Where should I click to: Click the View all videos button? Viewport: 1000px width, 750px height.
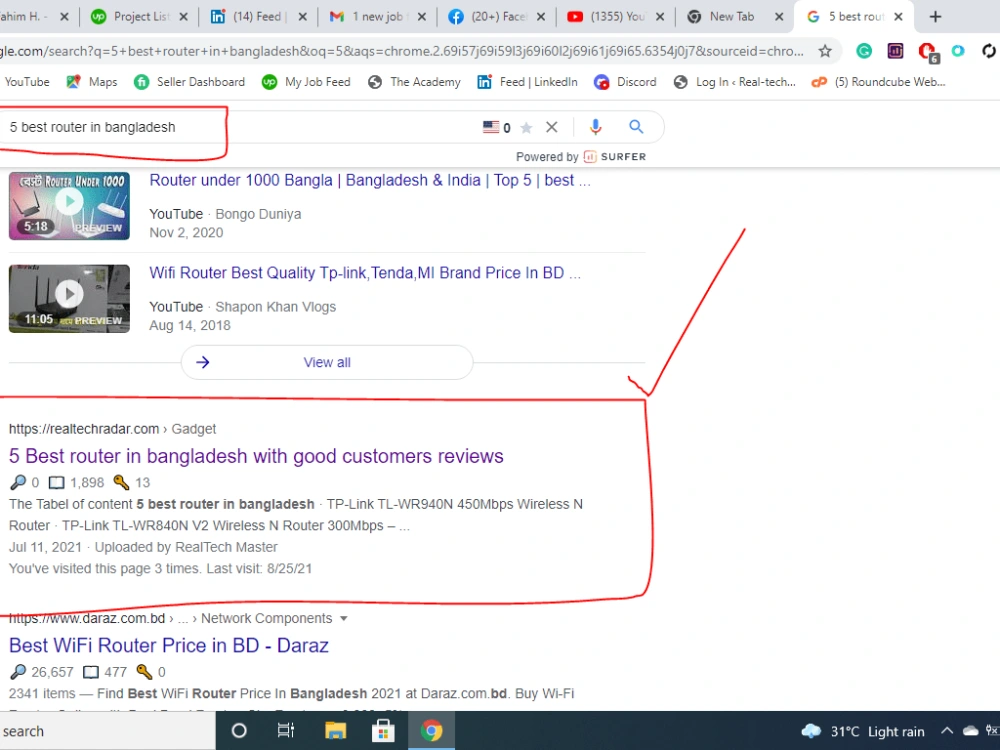pyautogui.click(x=327, y=362)
